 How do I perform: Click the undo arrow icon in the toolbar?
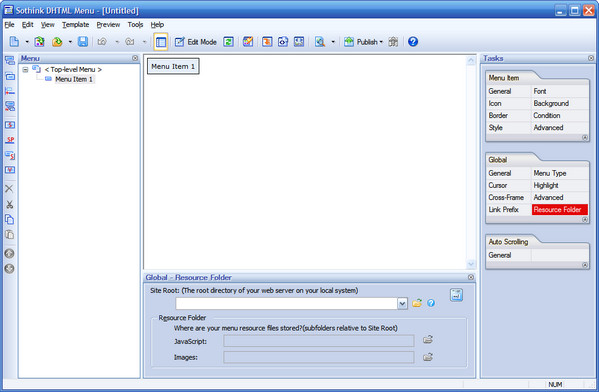[x=102, y=42]
